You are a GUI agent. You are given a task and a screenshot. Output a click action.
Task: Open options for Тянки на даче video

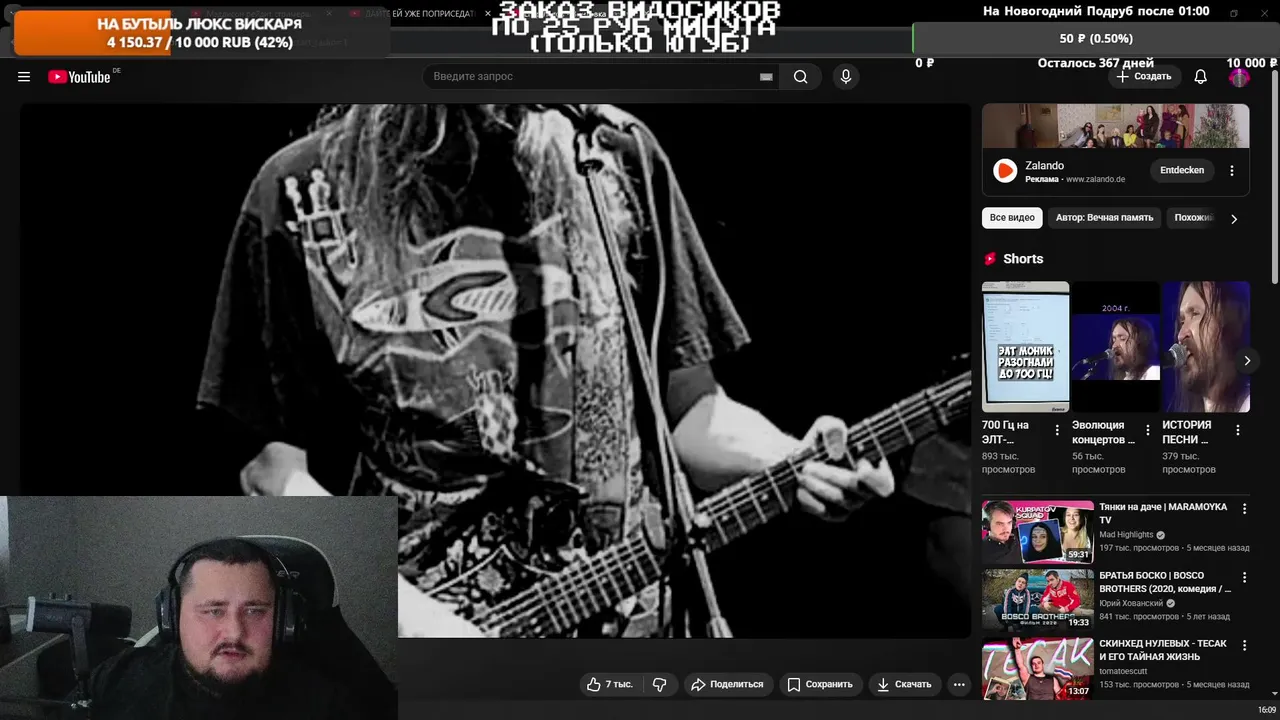pos(1244,509)
